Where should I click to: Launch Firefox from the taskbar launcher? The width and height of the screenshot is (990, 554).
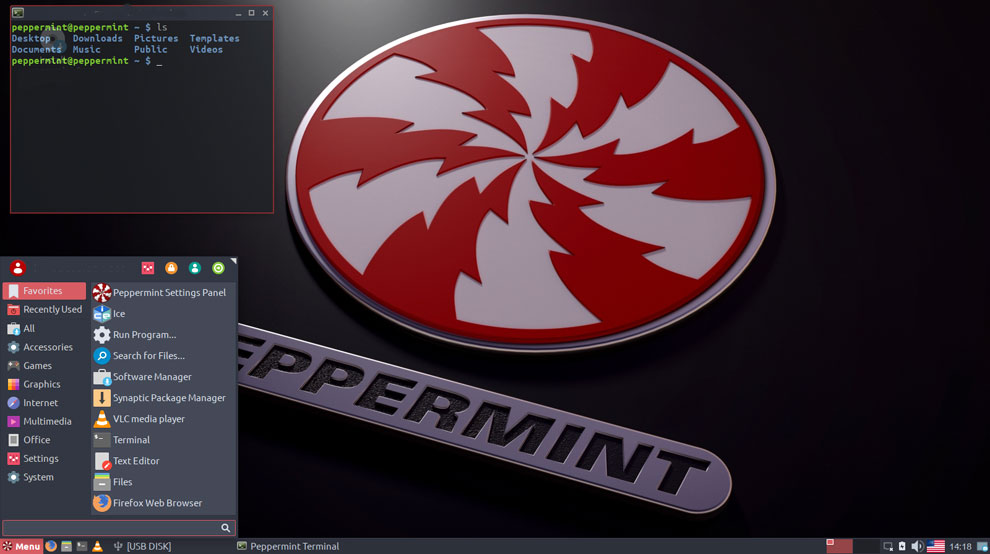[51, 546]
